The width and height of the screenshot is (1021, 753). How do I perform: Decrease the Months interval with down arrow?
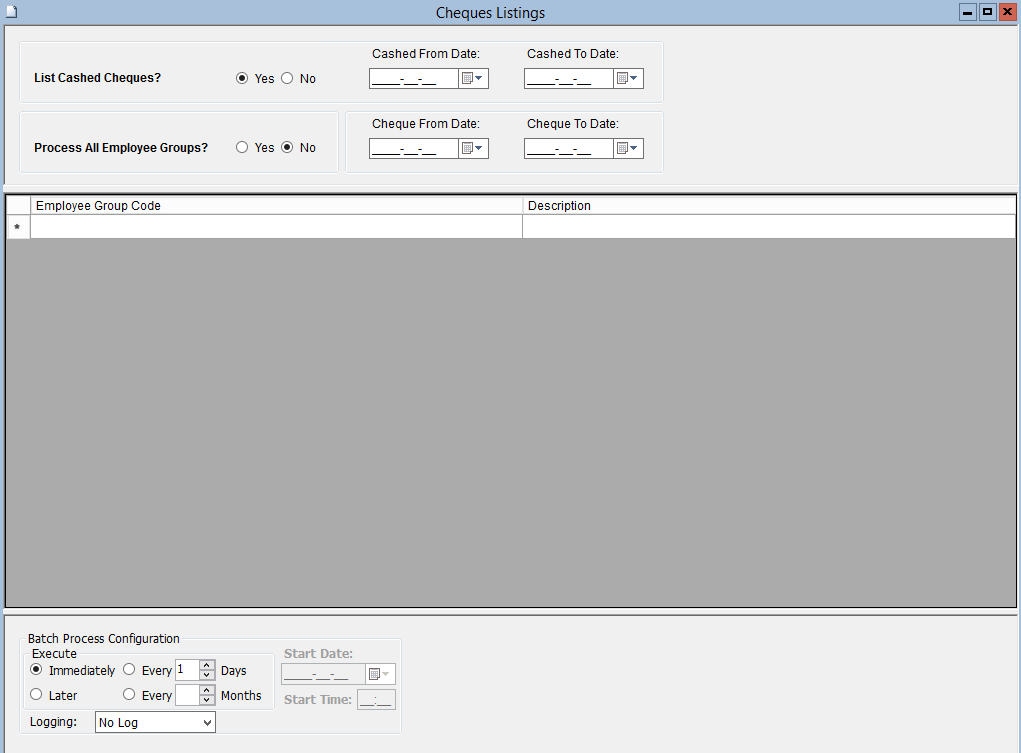(x=207, y=700)
